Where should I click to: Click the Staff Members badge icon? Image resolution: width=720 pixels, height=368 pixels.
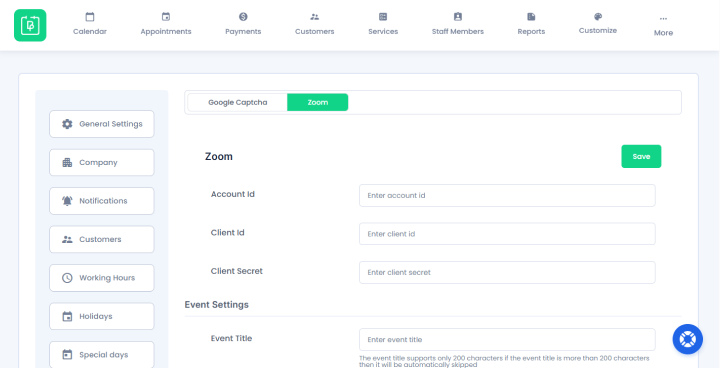pyautogui.click(x=458, y=17)
